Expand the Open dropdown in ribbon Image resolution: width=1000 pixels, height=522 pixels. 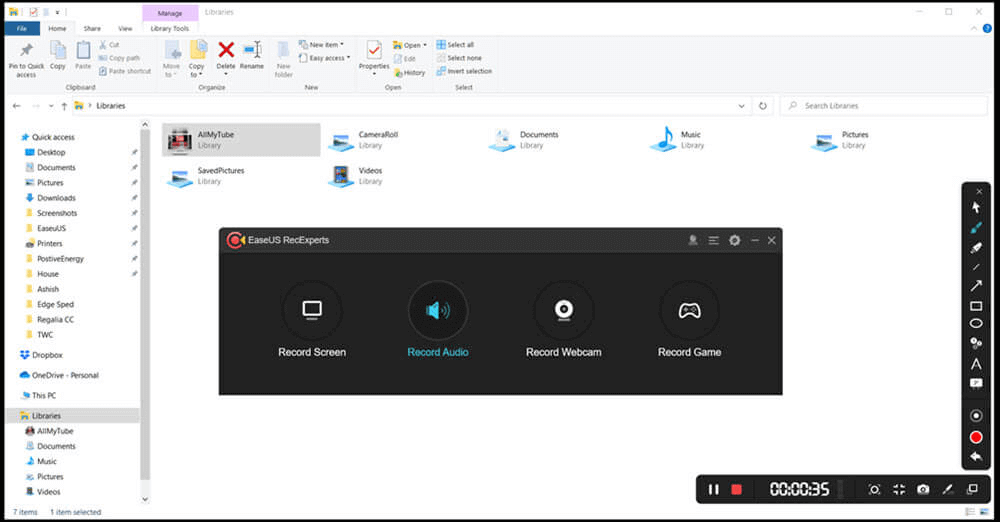410,45
